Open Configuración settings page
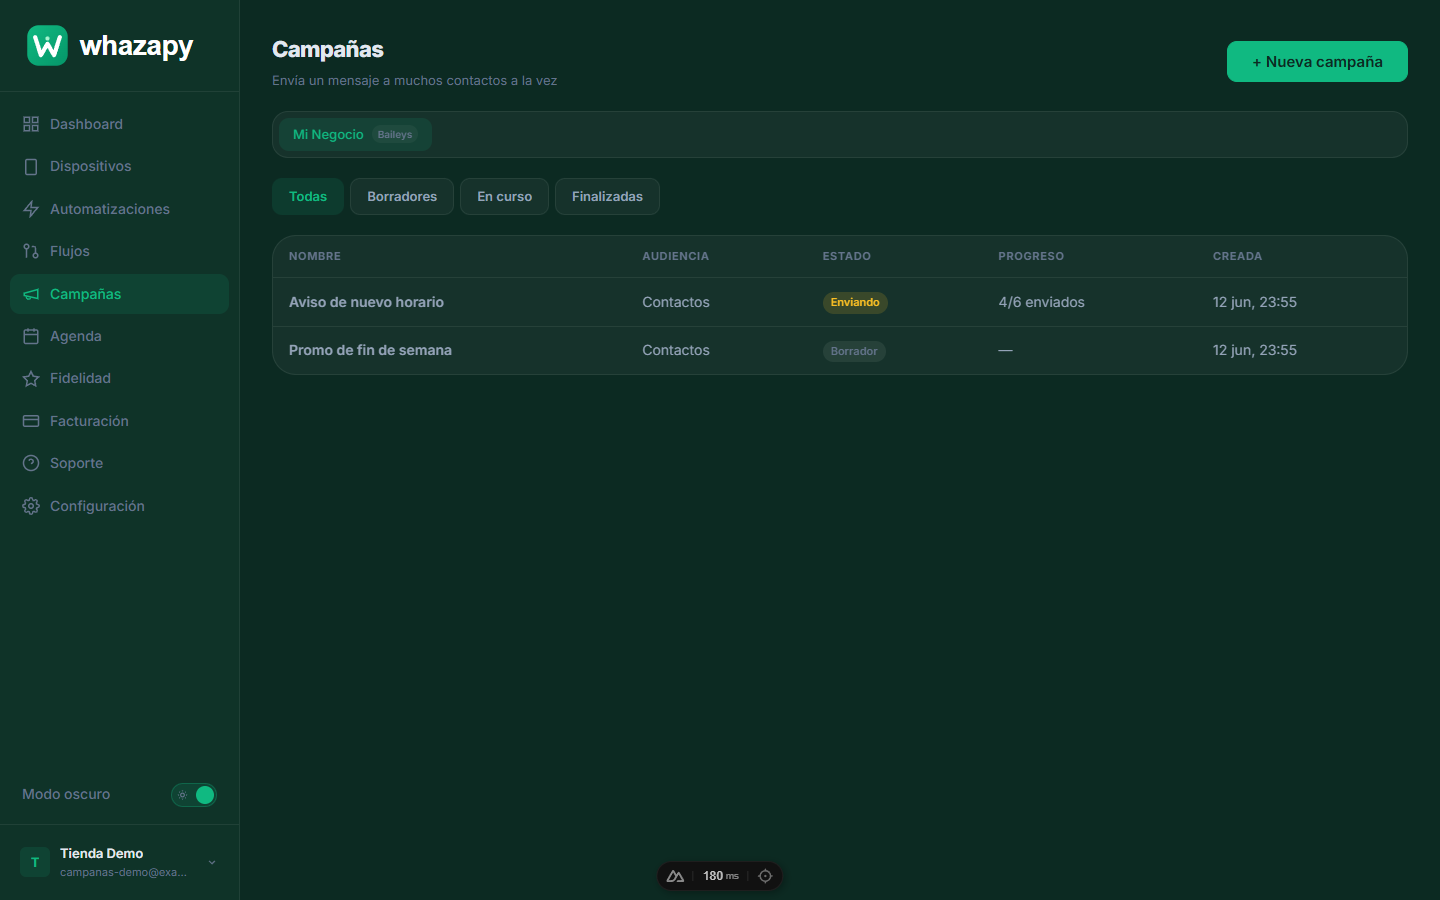The image size is (1440, 900). (x=119, y=506)
